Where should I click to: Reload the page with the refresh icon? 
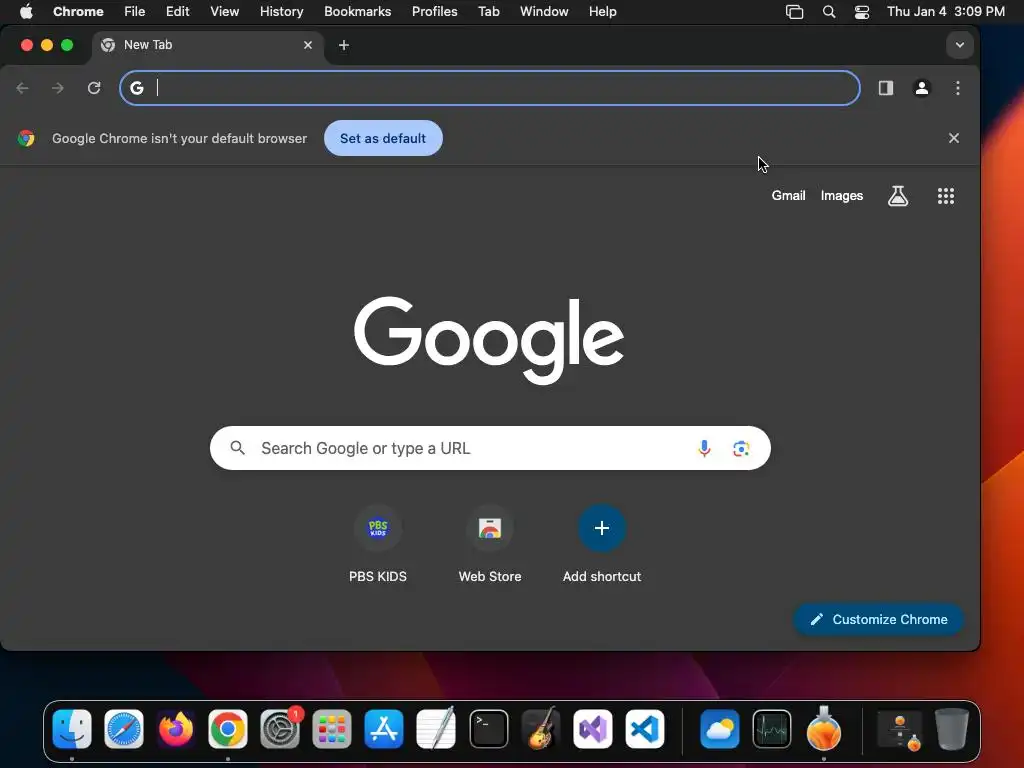(94, 88)
